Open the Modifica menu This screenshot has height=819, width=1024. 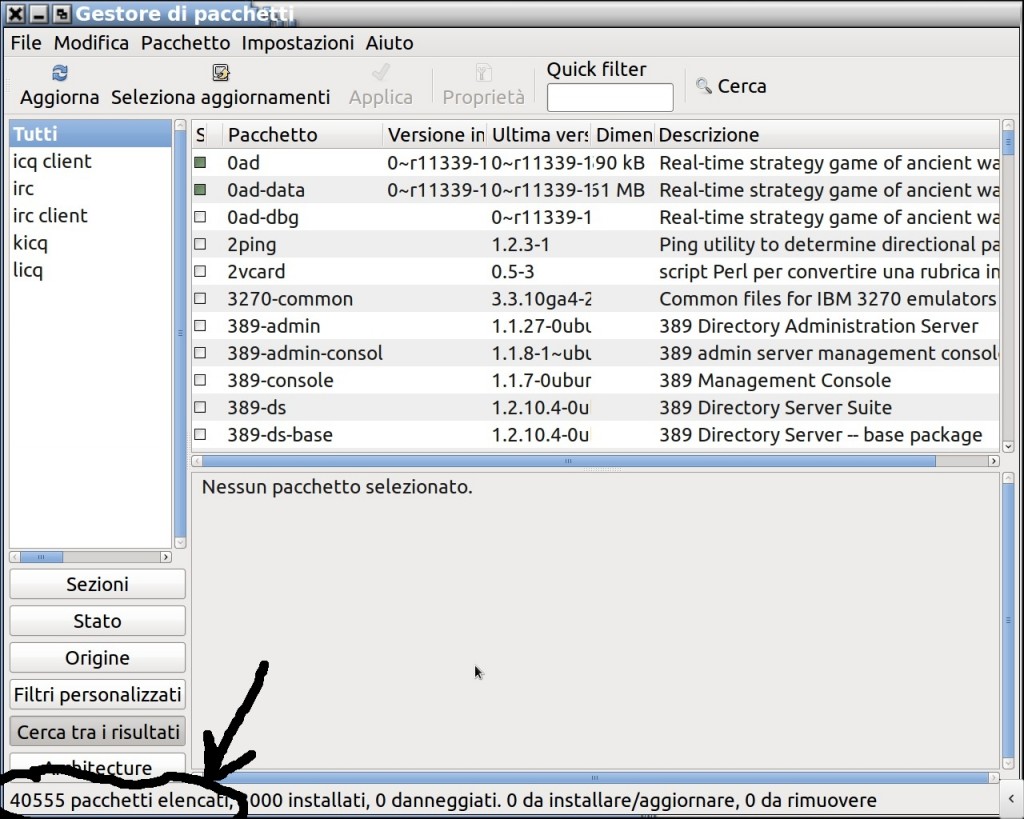coord(91,43)
